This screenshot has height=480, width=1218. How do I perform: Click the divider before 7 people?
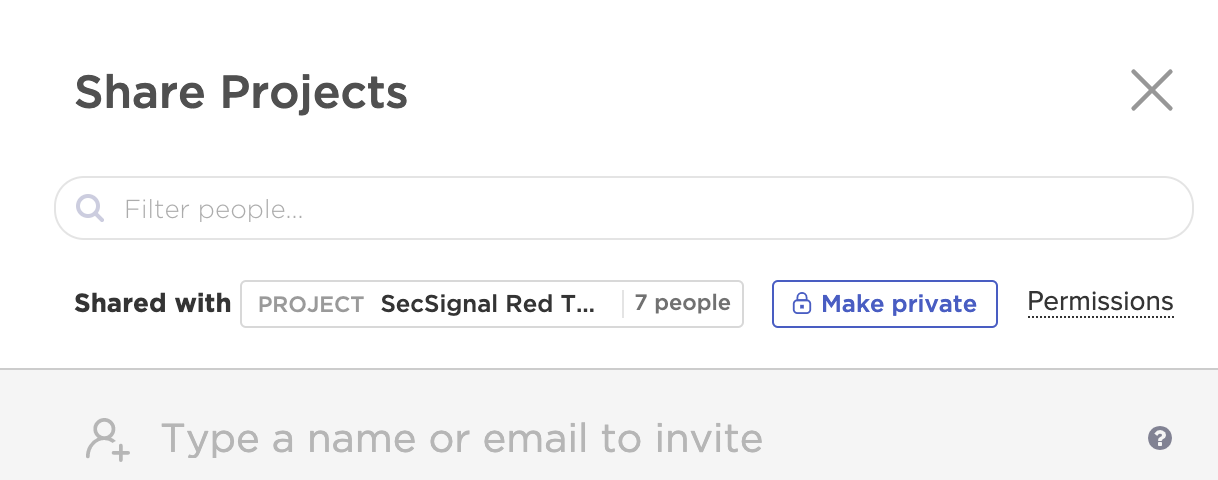(x=623, y=304)
